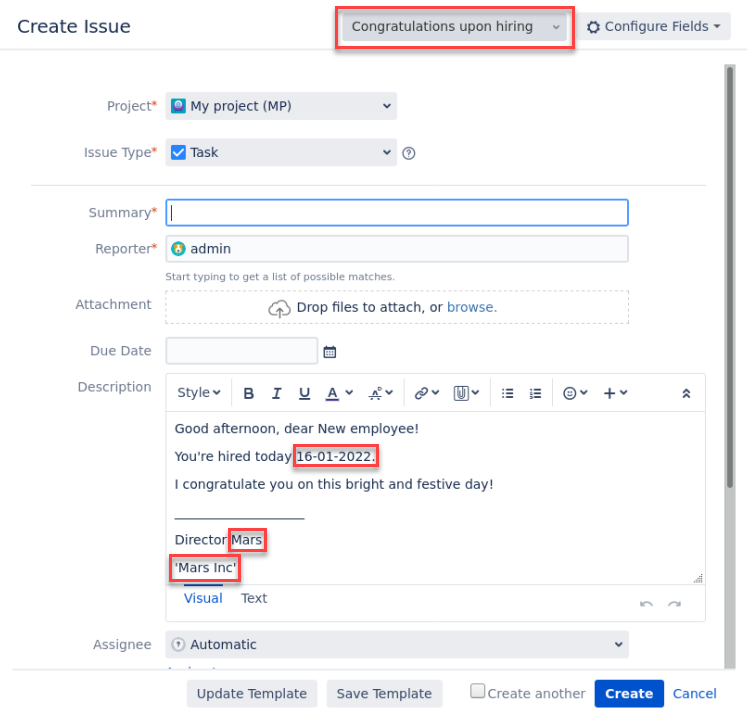Click the browse link to attach files

(471, 307)
